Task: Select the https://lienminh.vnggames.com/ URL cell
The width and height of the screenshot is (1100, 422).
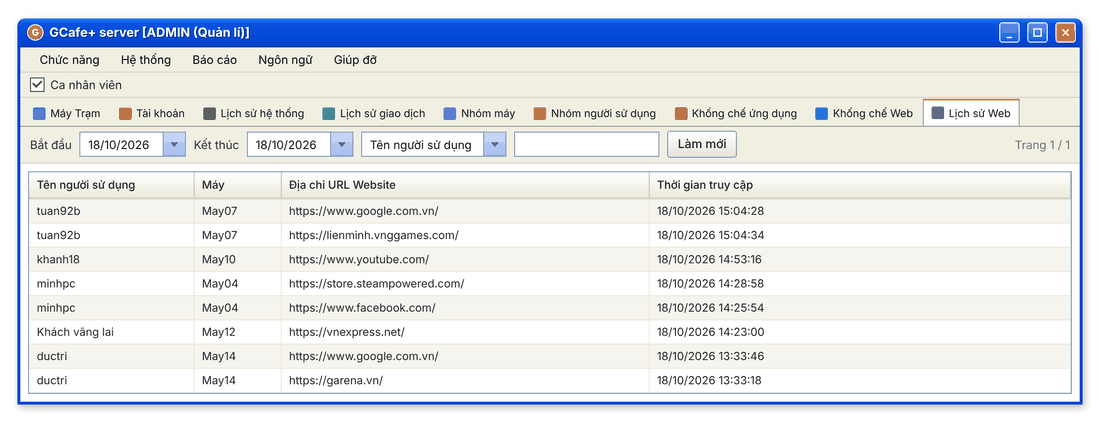Action: (x=465, y=235)
